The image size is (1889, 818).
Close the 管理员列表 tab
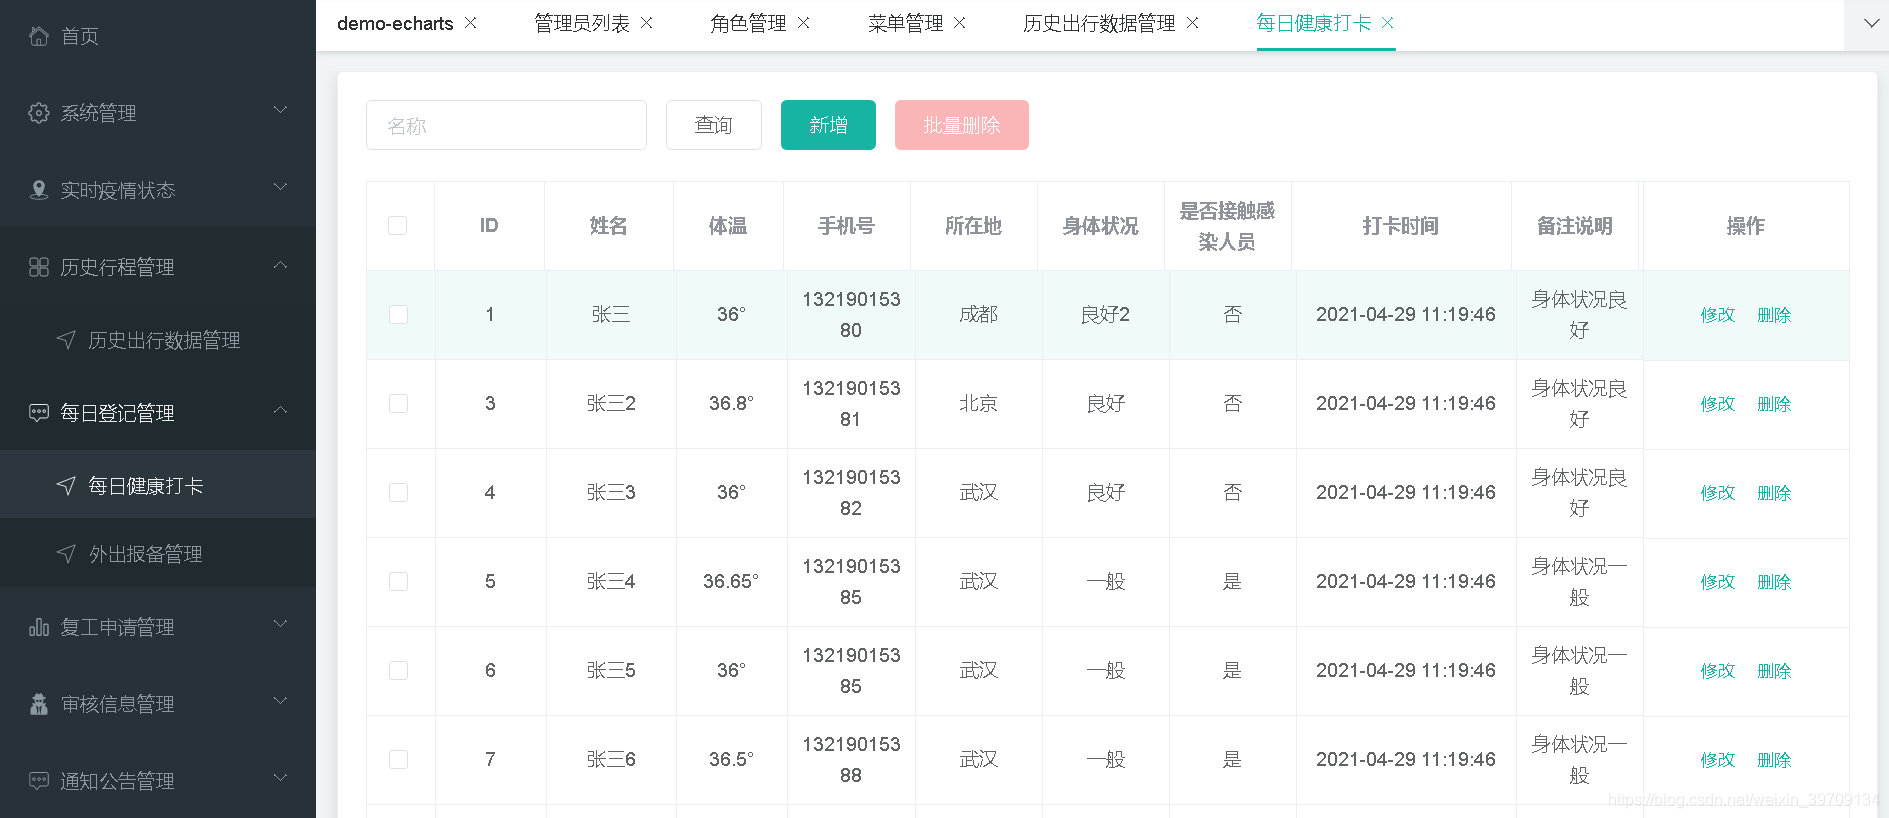click(647, 23)
